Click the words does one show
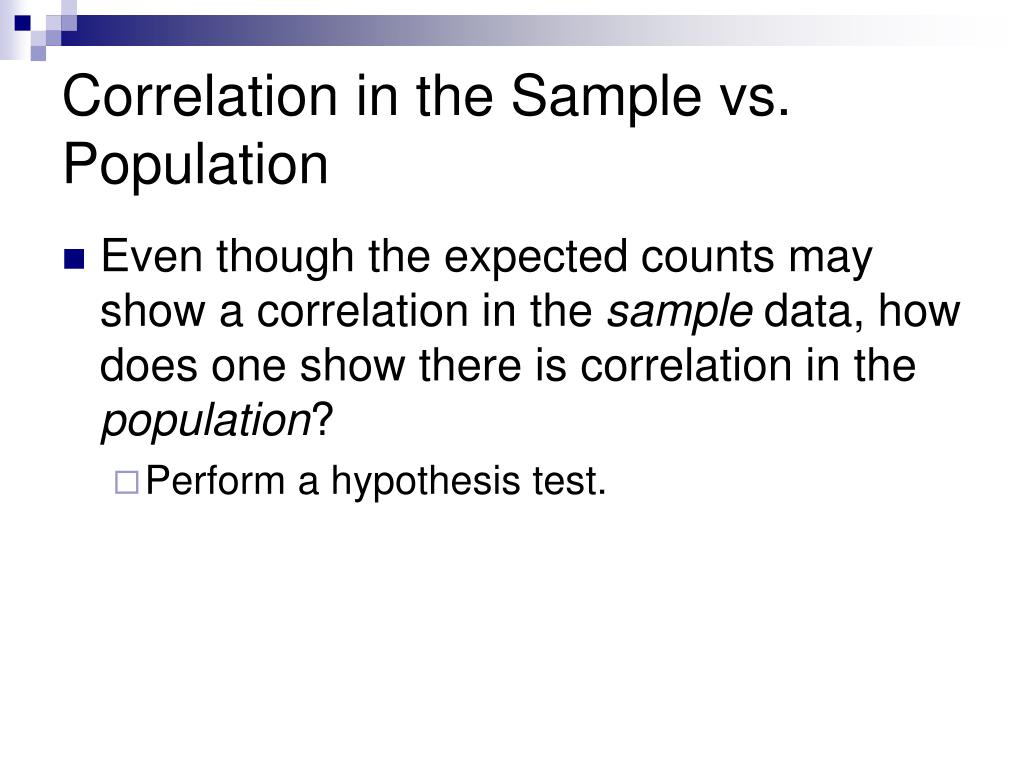 (x=252, y=364)
